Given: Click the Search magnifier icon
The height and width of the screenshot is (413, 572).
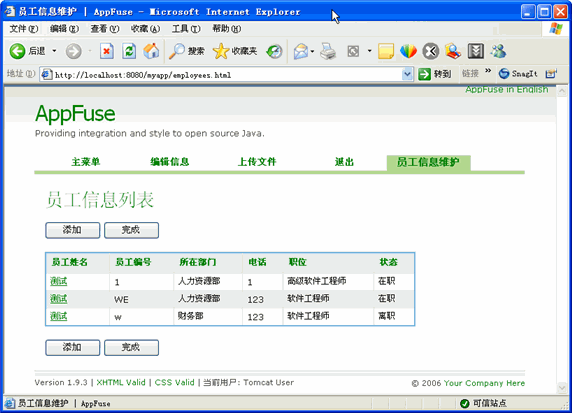Looking at the screenshot, I should point(177,51).
